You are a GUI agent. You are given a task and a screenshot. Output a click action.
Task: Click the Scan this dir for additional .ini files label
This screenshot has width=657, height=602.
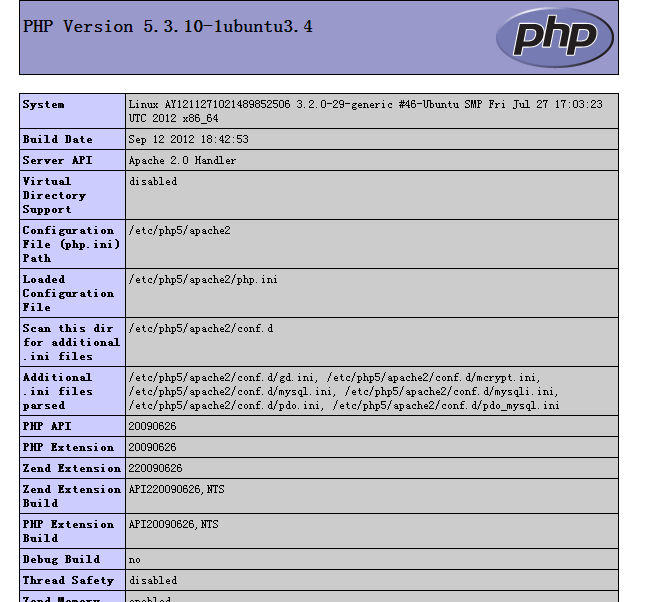(x=71, y=342)
